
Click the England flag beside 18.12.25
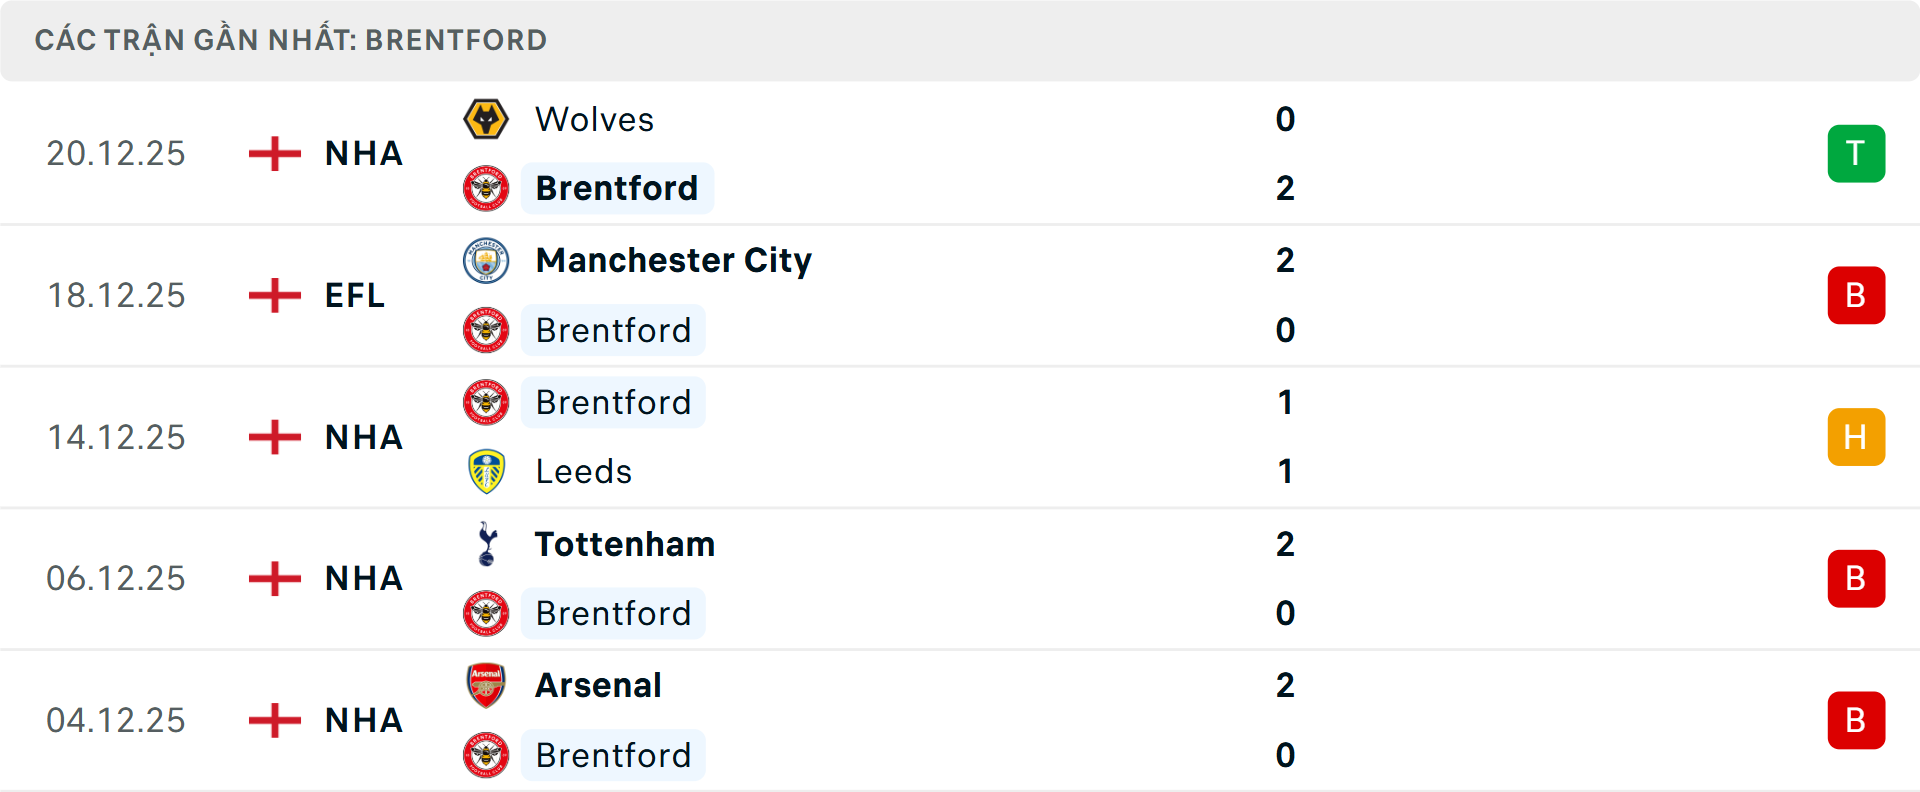(272, 295)
